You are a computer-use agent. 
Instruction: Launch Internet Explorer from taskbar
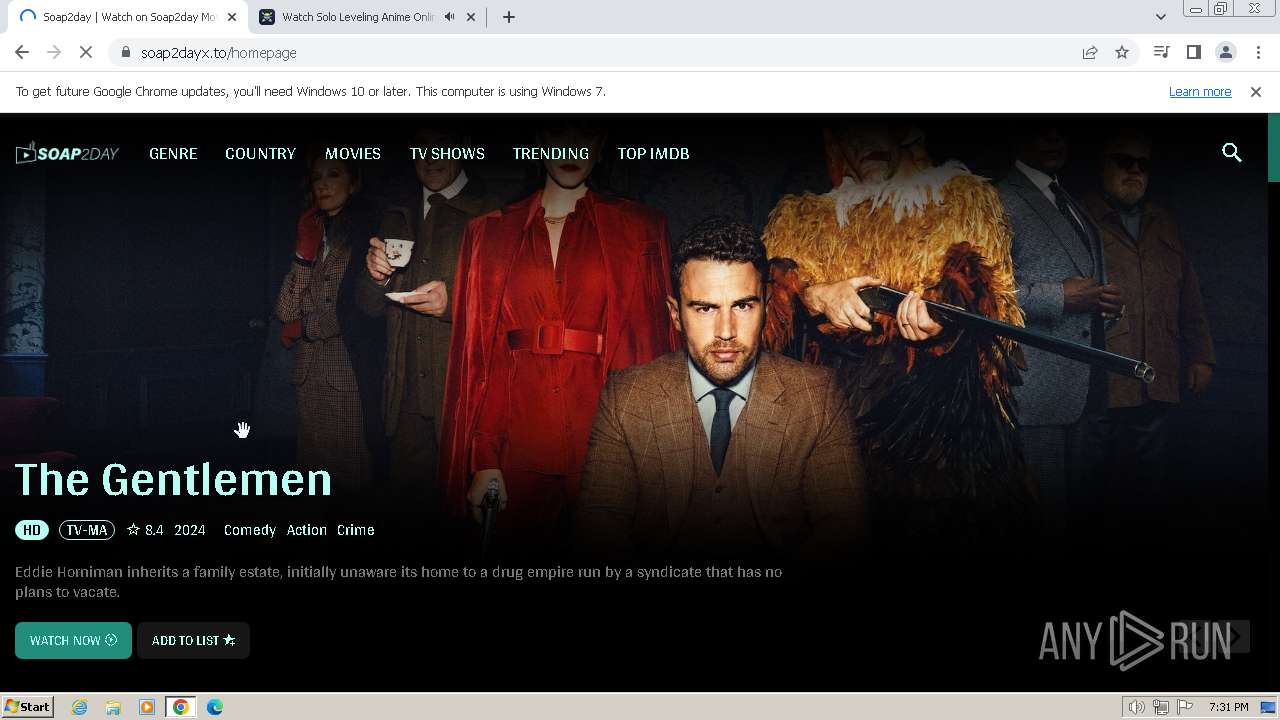click(80, 707)
